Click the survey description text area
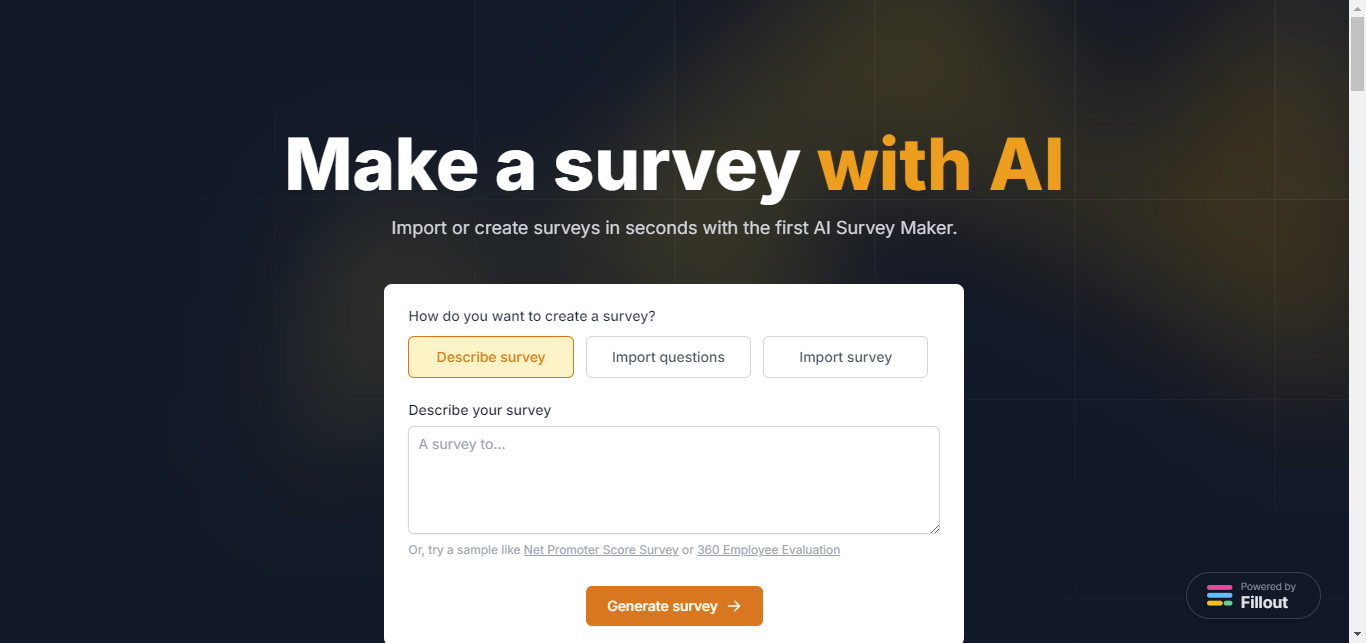 click(x=674, y=480)
